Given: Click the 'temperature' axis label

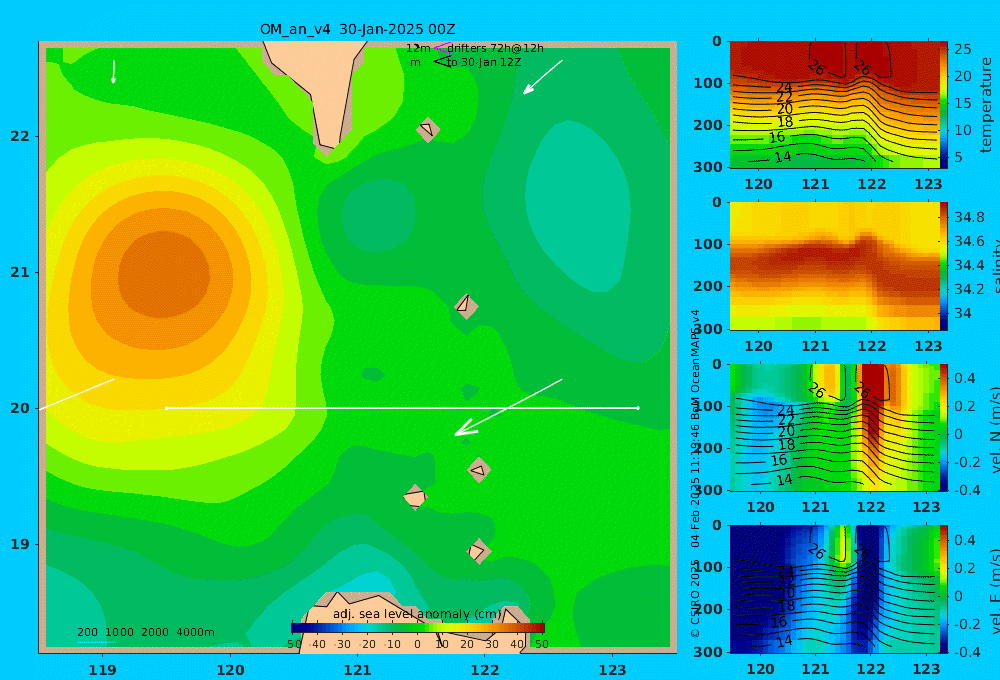Looking at the screenshot, I should click(x=986, y=105).
